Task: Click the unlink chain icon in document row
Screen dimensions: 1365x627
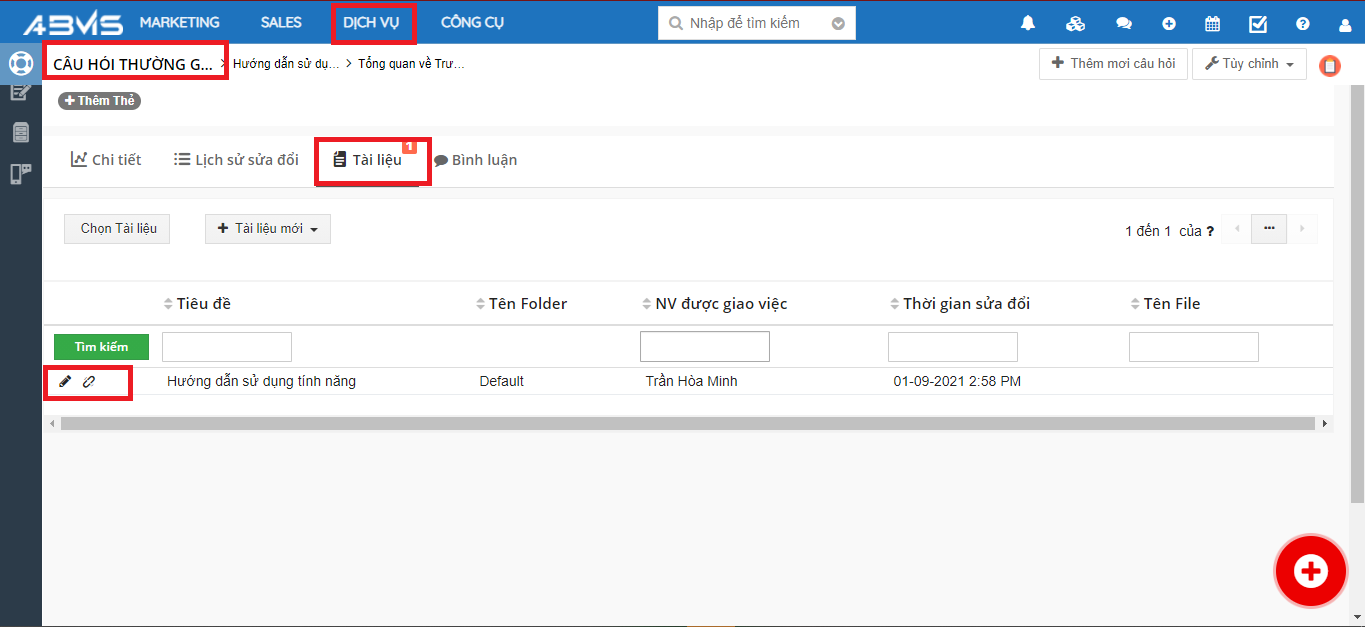Action: [89, 381]
